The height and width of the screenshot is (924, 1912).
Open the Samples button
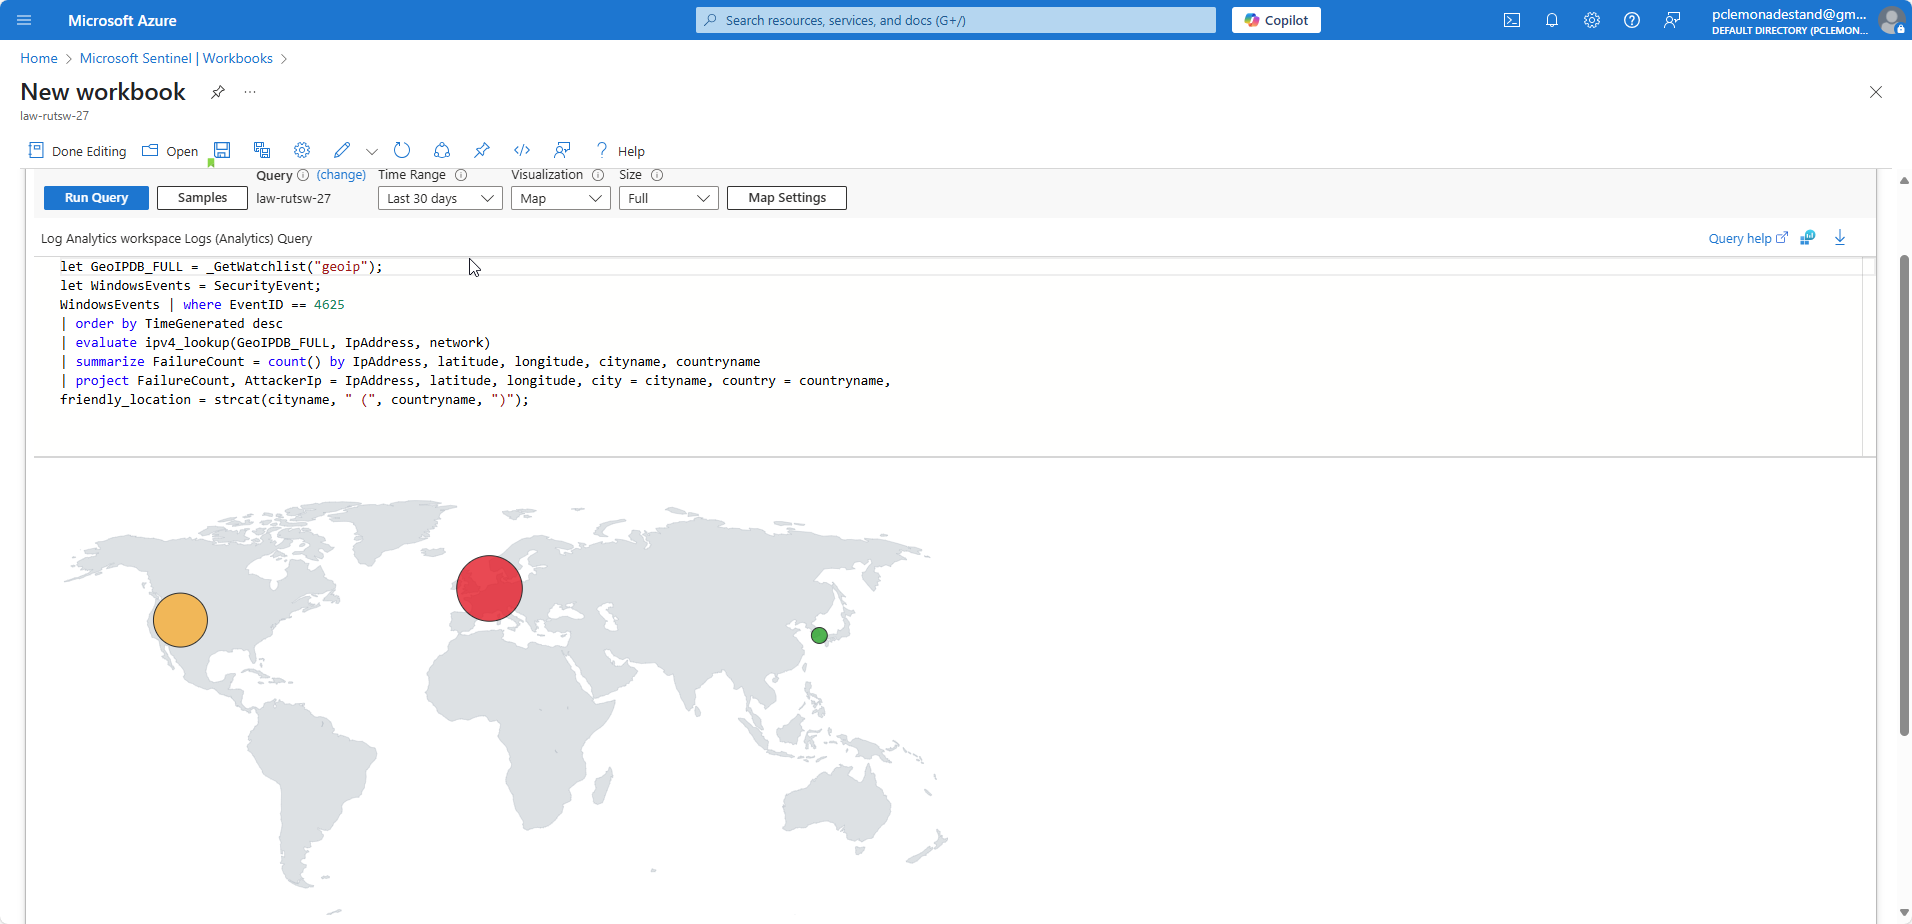click(202, 198)
